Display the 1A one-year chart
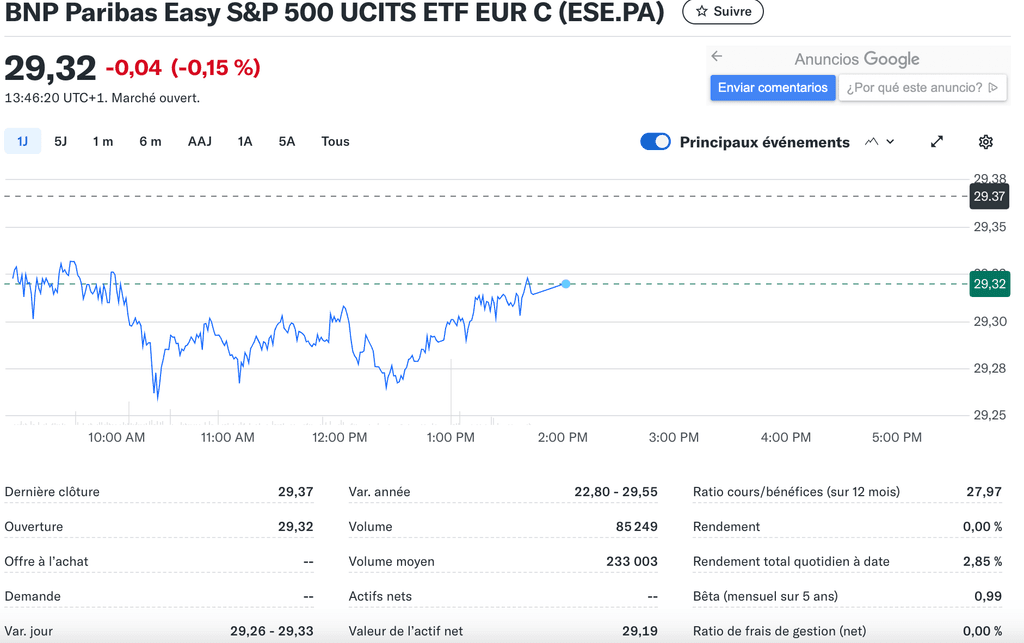The height and width of the screenshot is (643, 1024). (x=244, y=141)
